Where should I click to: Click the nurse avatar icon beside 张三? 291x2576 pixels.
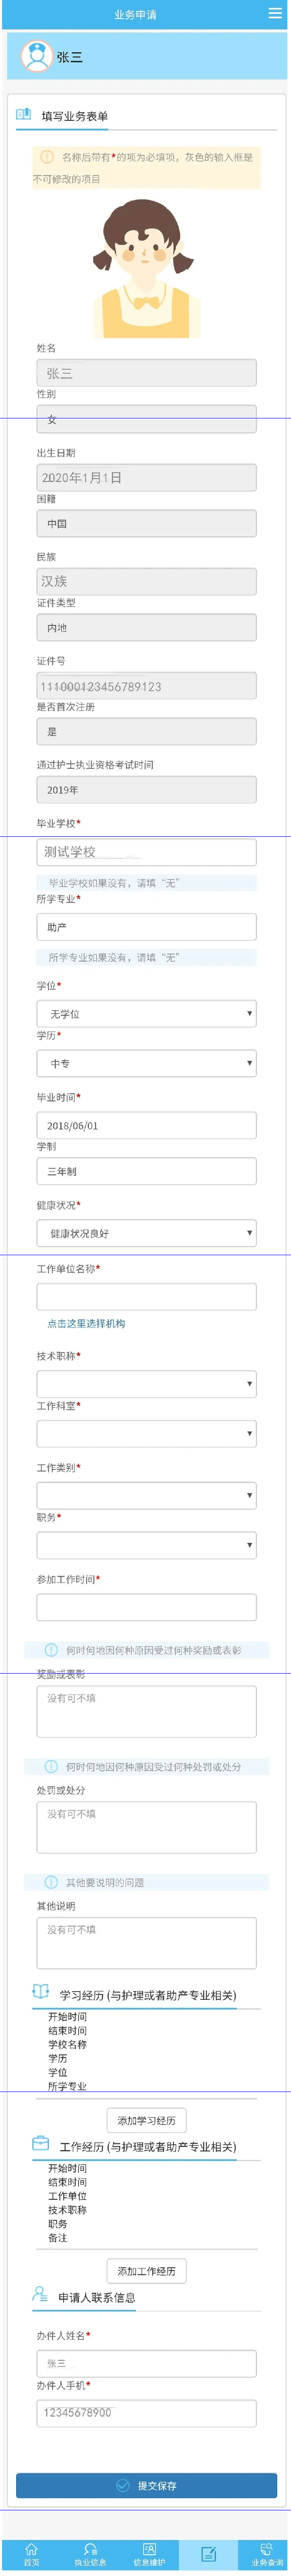tap(37, 57)
